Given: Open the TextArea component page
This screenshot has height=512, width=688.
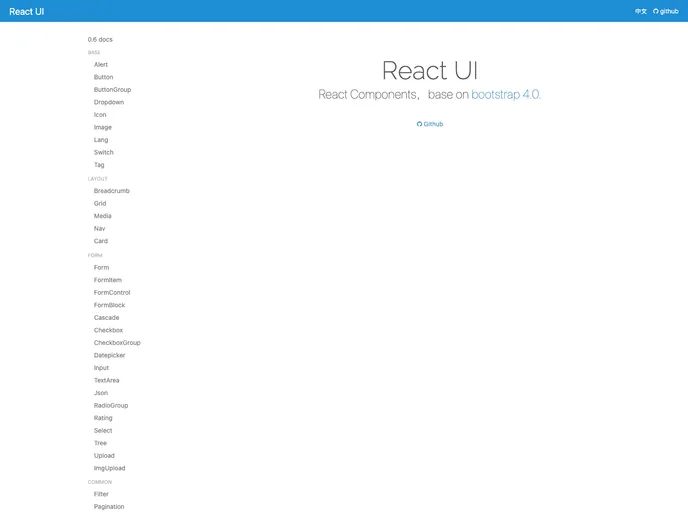Looking at the screenshot, I should (x=107, y=380).
